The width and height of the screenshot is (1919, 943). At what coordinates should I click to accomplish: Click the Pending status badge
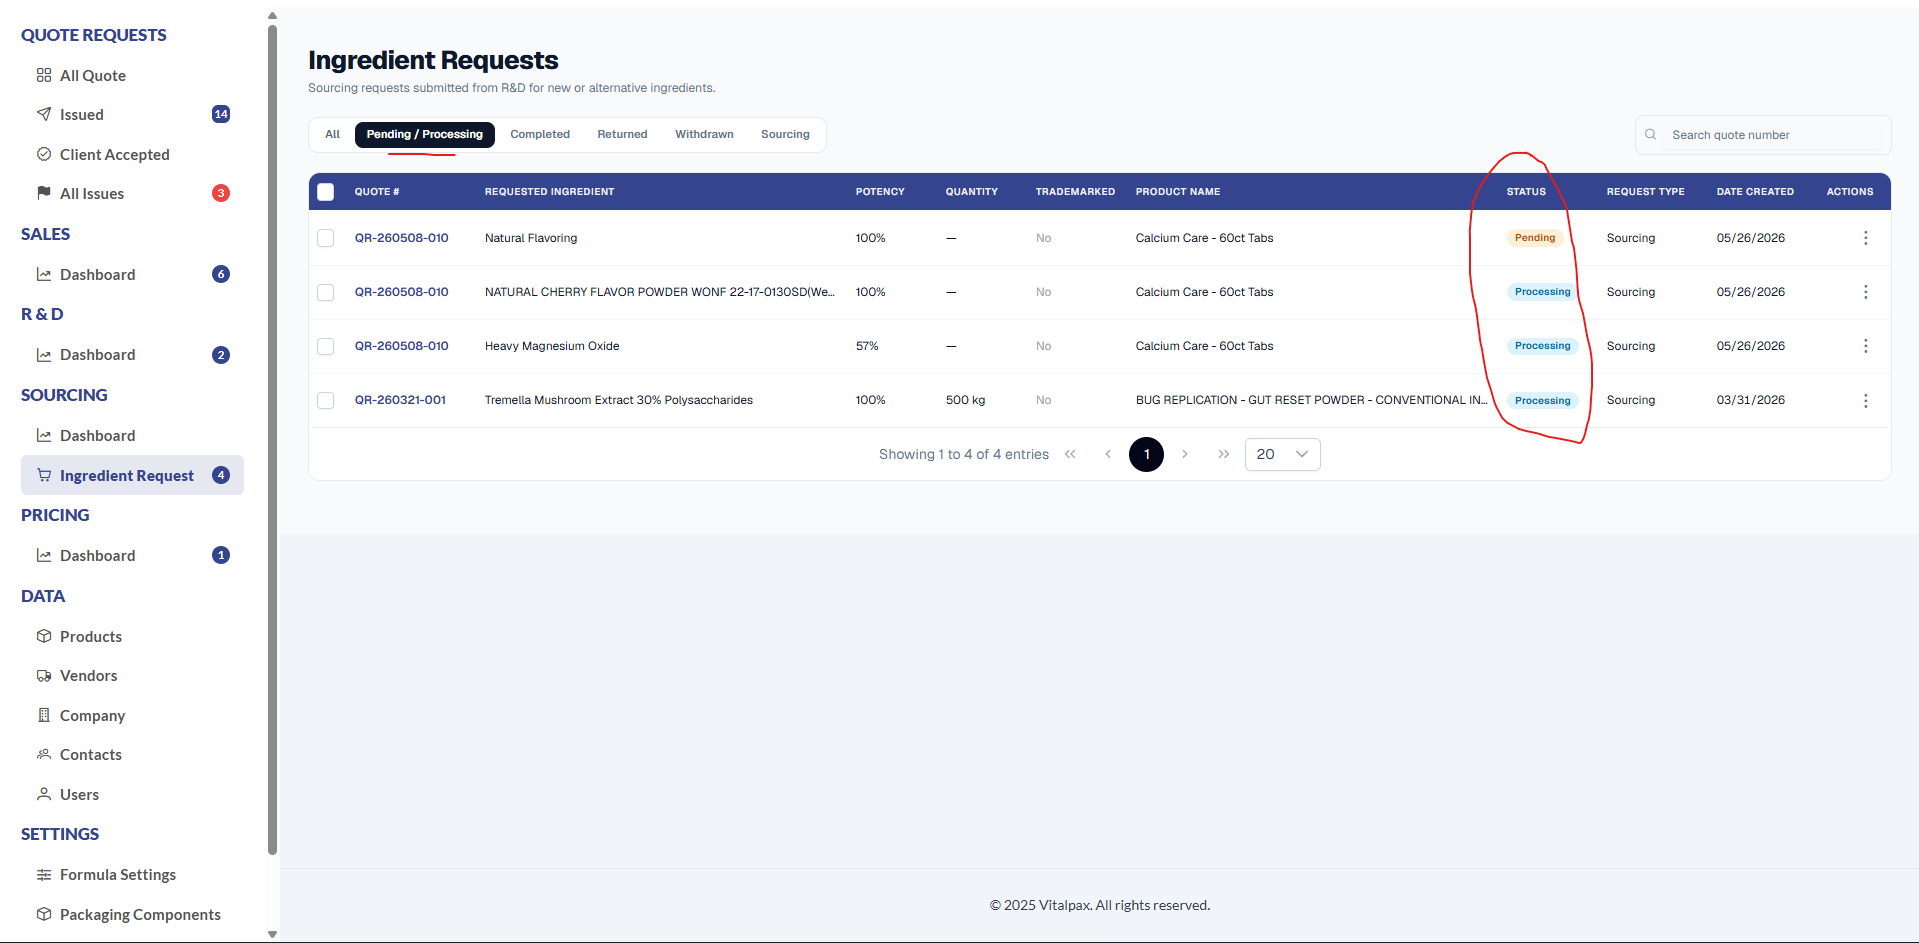(x=1535, y=238)
